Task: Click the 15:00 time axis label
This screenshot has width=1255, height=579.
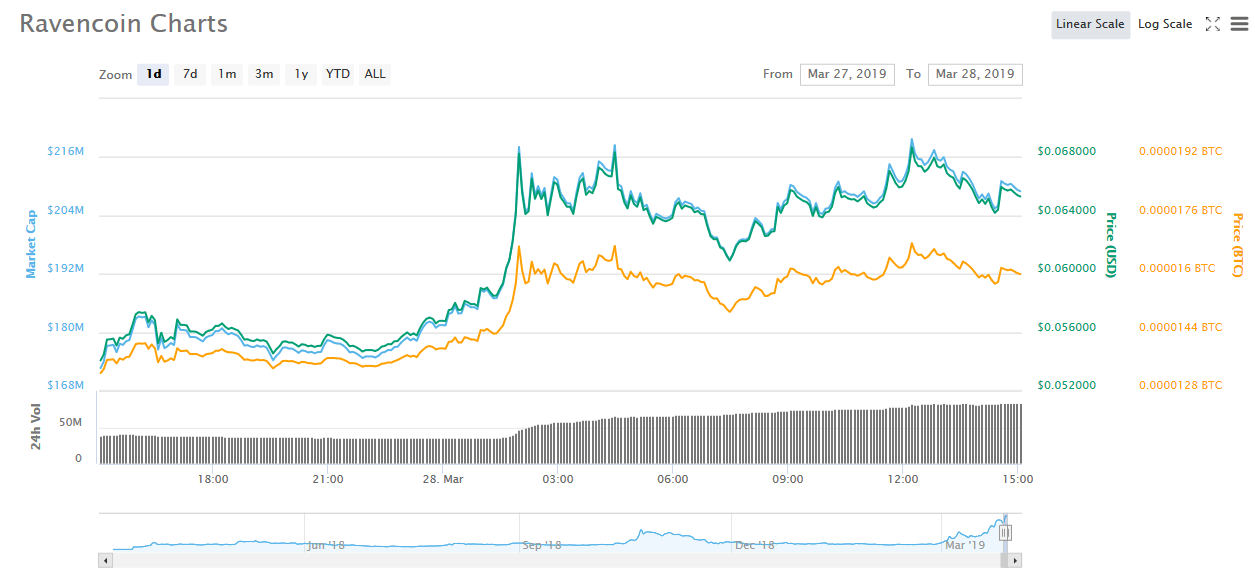Action: 1018,480
